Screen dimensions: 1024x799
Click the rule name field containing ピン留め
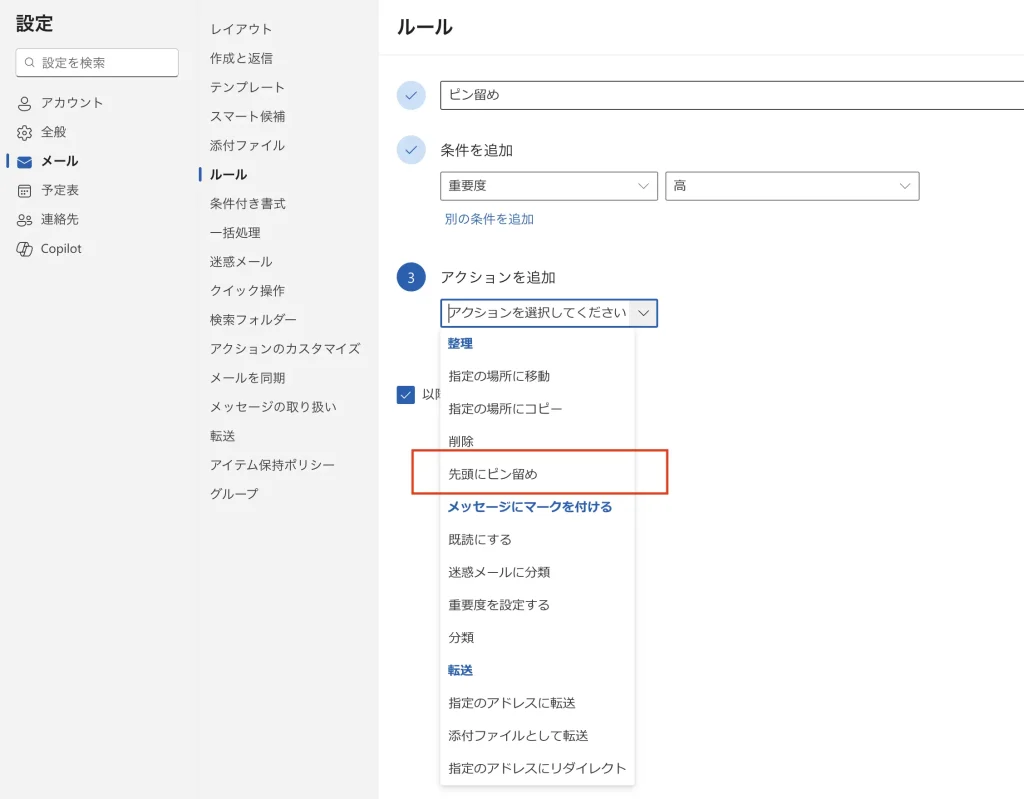(x=730, y=95)
